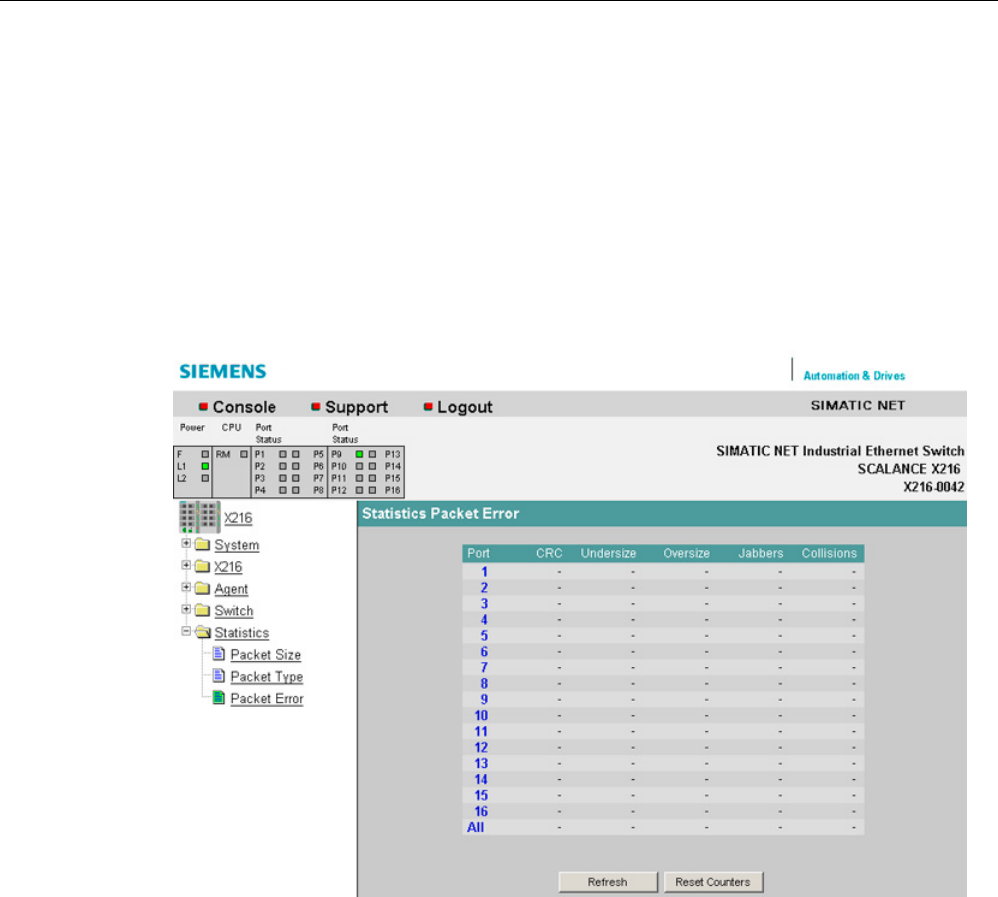Click the green Packet Error page icon
Screen dimensions: 998x897
coord(218,697)
